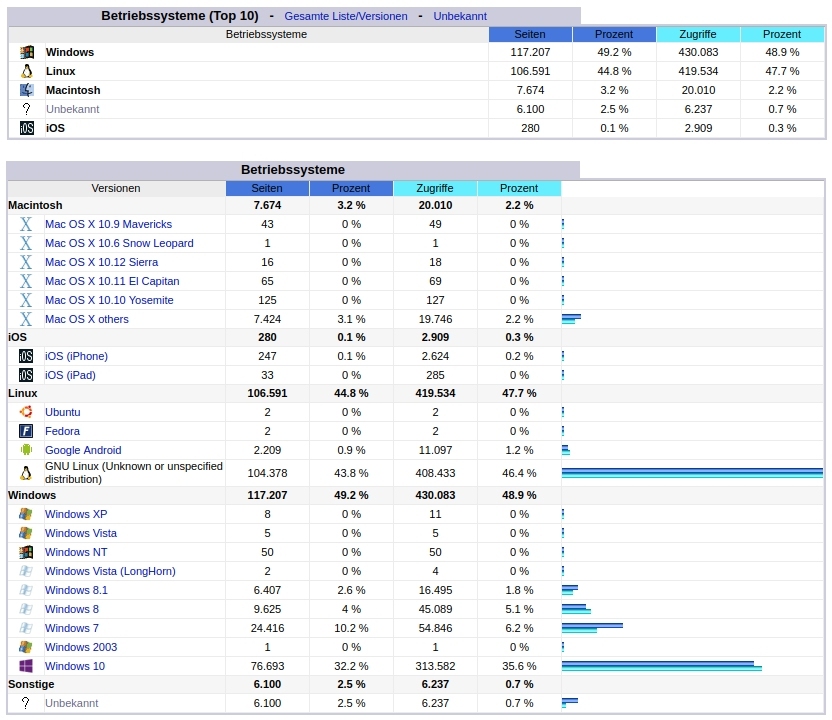This screenshot has width=832, height=720.
Task: Click the flag icon beside Windows 2003
Action: click(x=25, y=647)
